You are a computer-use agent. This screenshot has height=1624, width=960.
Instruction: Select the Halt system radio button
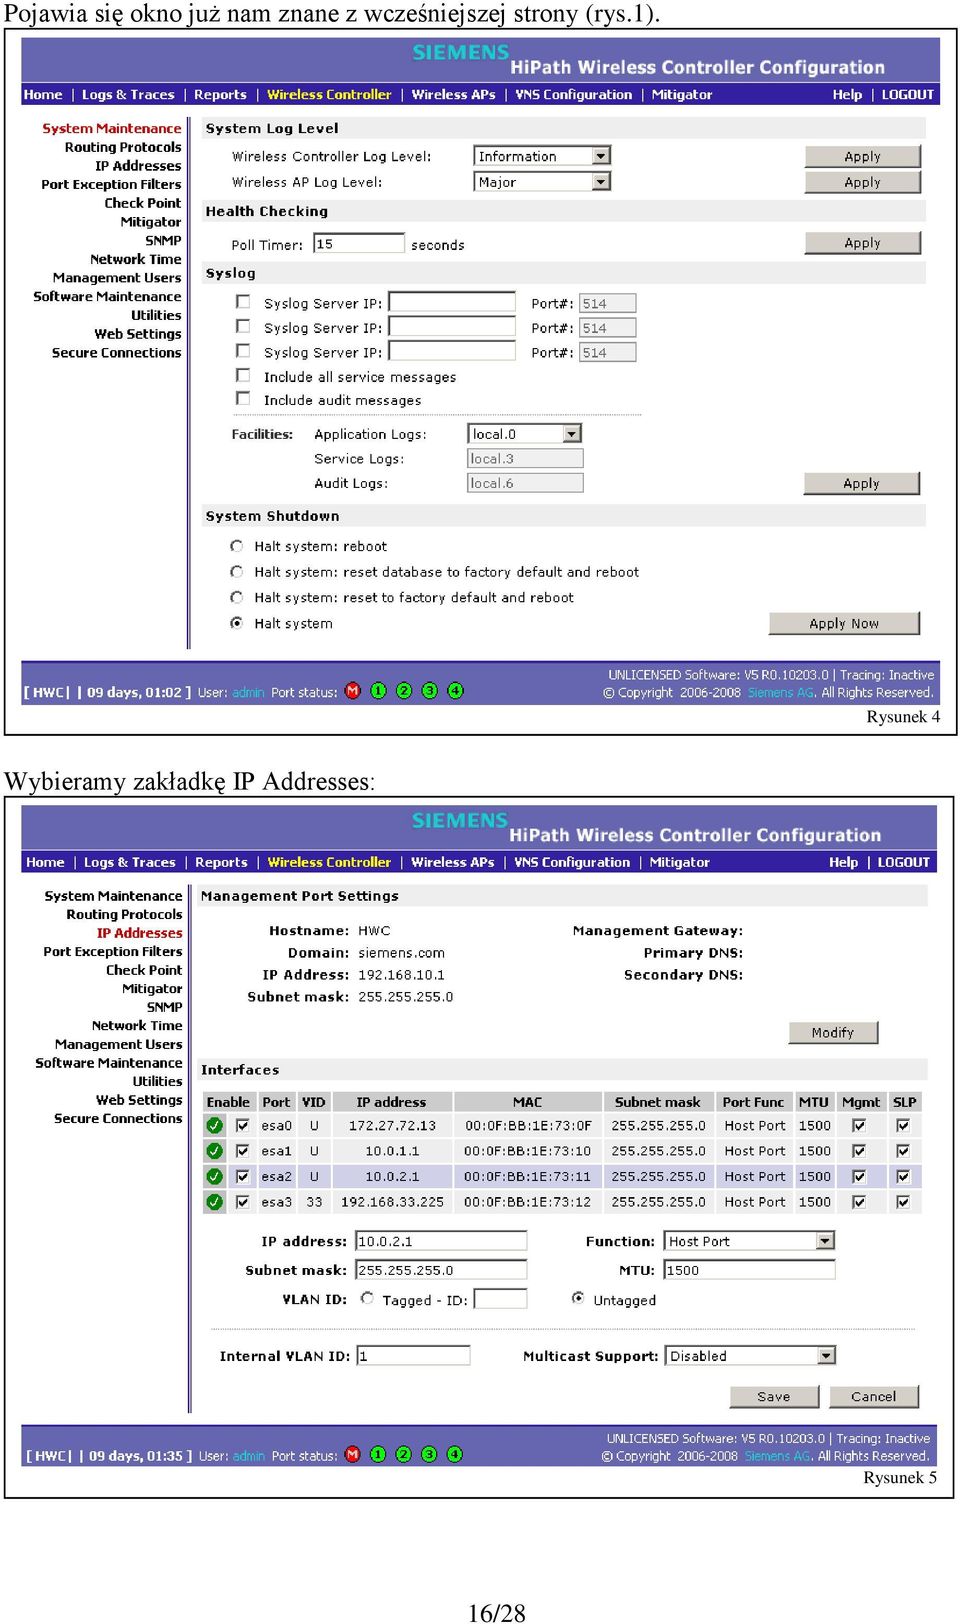(x=237, y=623)
